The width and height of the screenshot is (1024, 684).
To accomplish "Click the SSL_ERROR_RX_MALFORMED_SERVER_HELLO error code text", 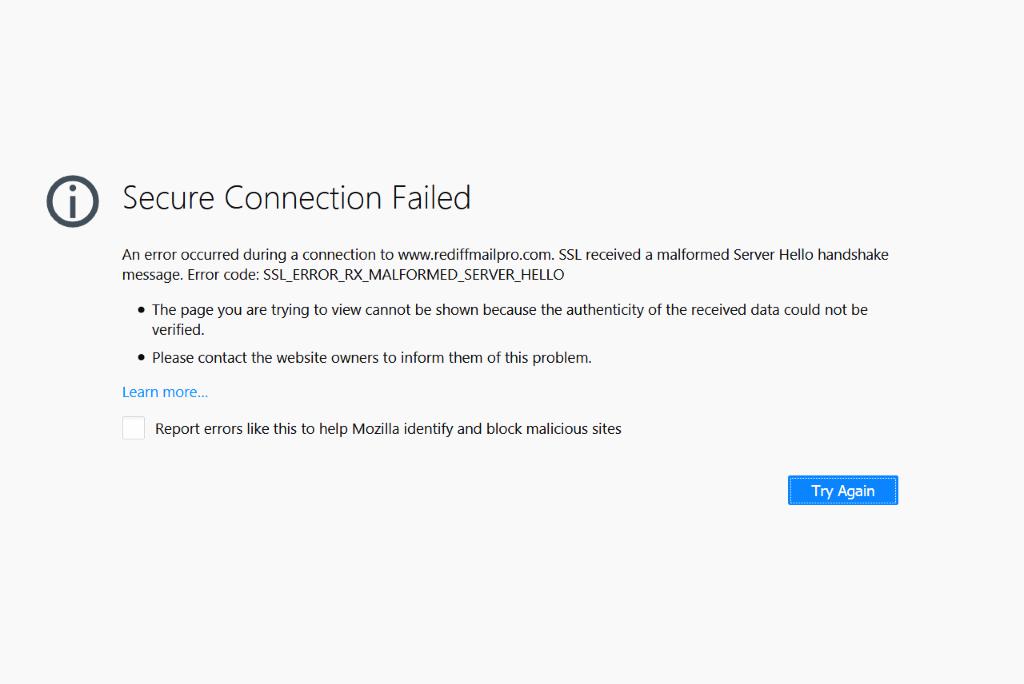I will tap(413, 274).
